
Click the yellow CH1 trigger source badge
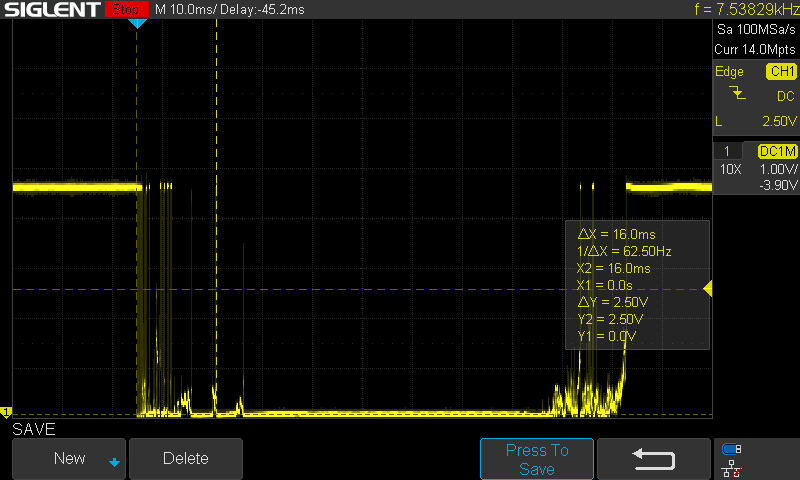(x=781, y=71)
